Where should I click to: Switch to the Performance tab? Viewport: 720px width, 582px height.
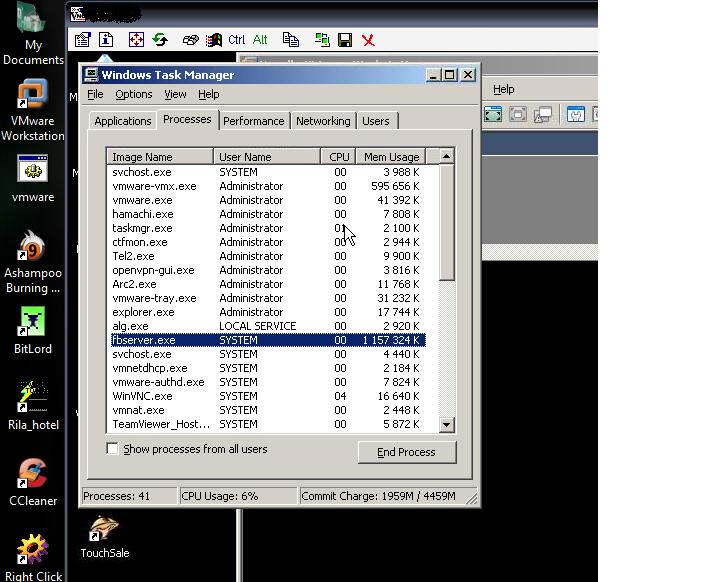click(x=253, y=121)
